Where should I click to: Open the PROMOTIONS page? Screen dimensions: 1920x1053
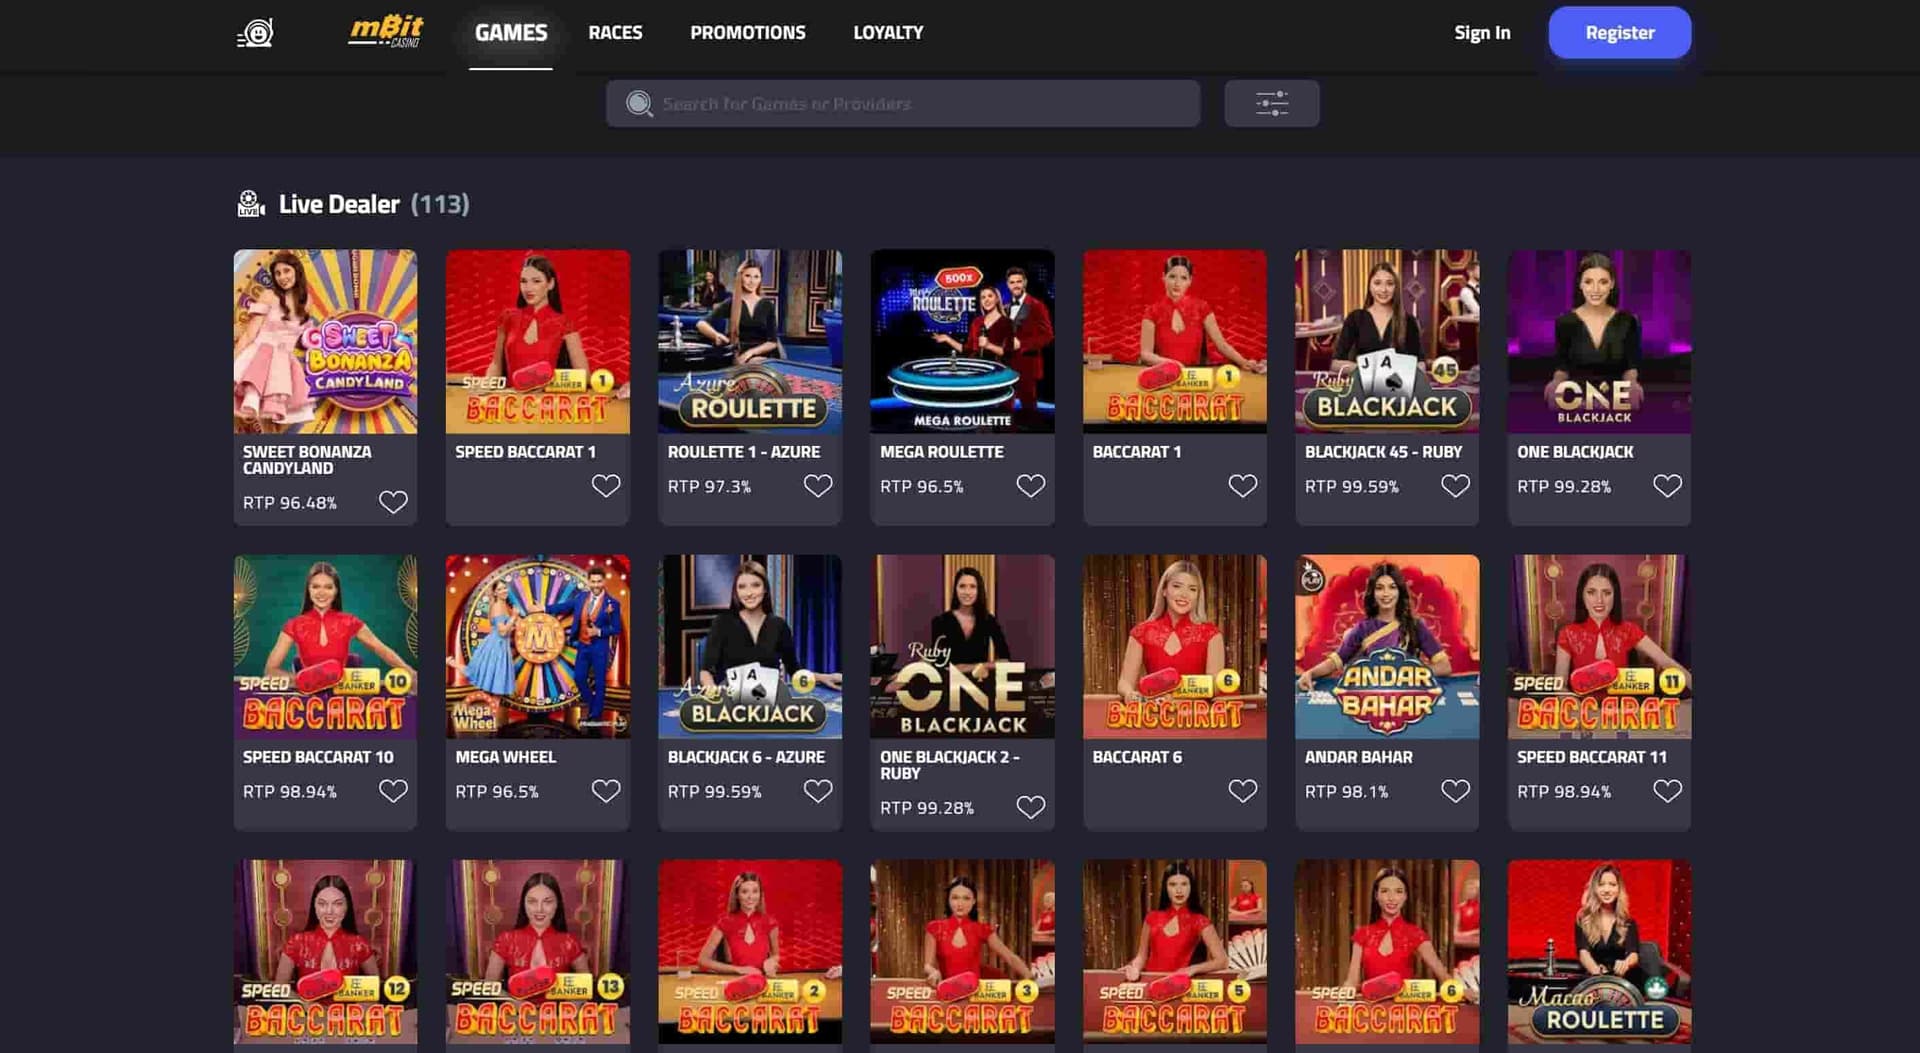point(747,32)
